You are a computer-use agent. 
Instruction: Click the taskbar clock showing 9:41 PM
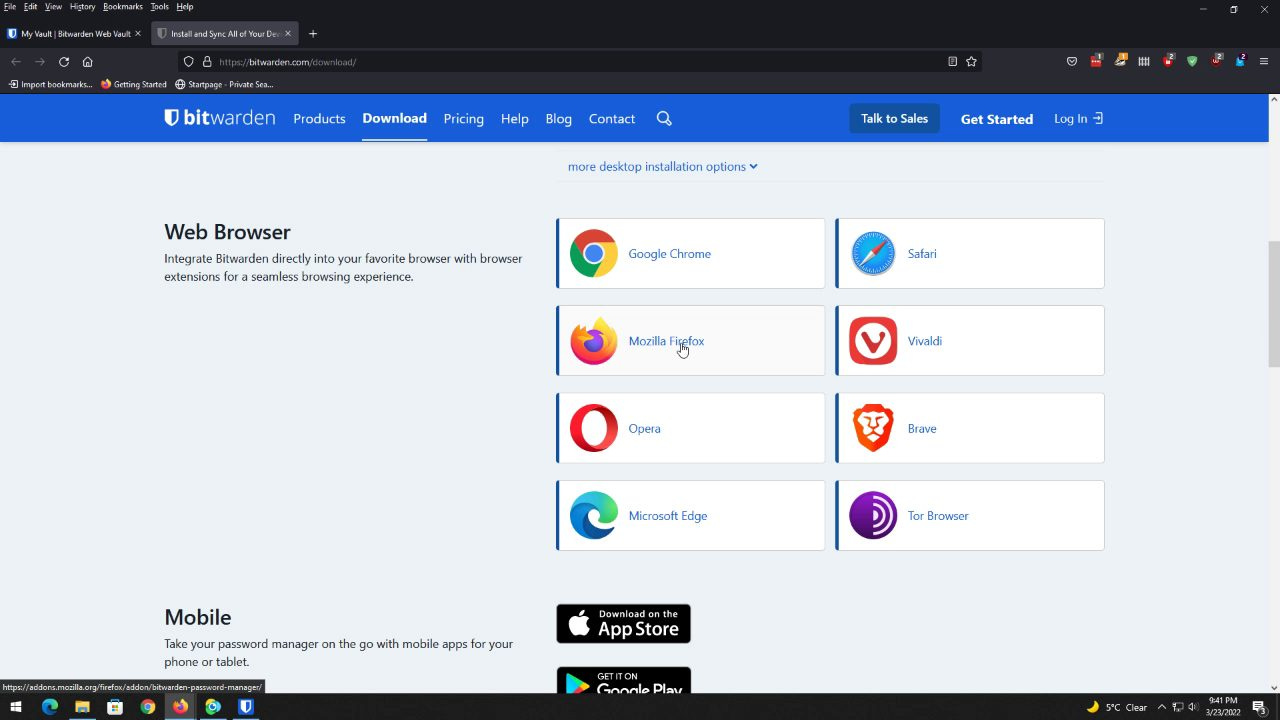pyautogui.click(x=1224, y=707)
